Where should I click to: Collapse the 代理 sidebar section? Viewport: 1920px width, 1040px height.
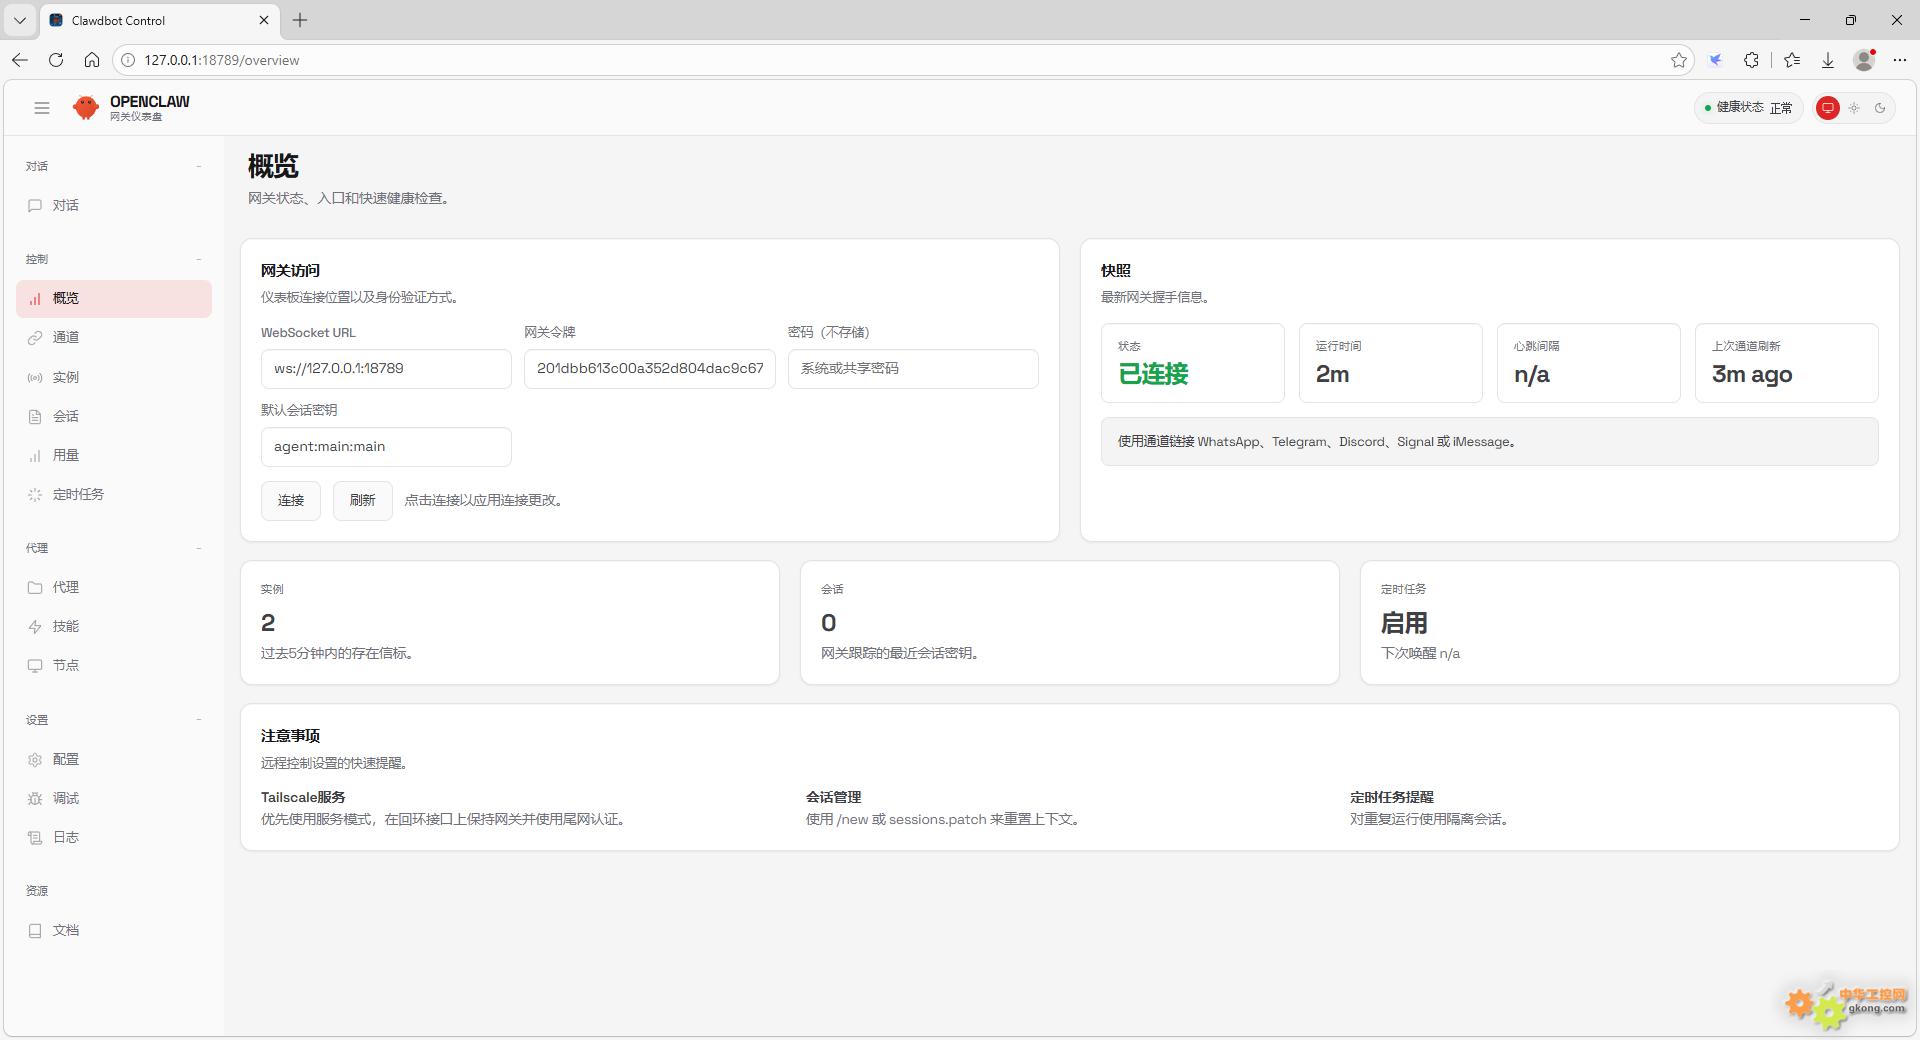click(198, 549)
